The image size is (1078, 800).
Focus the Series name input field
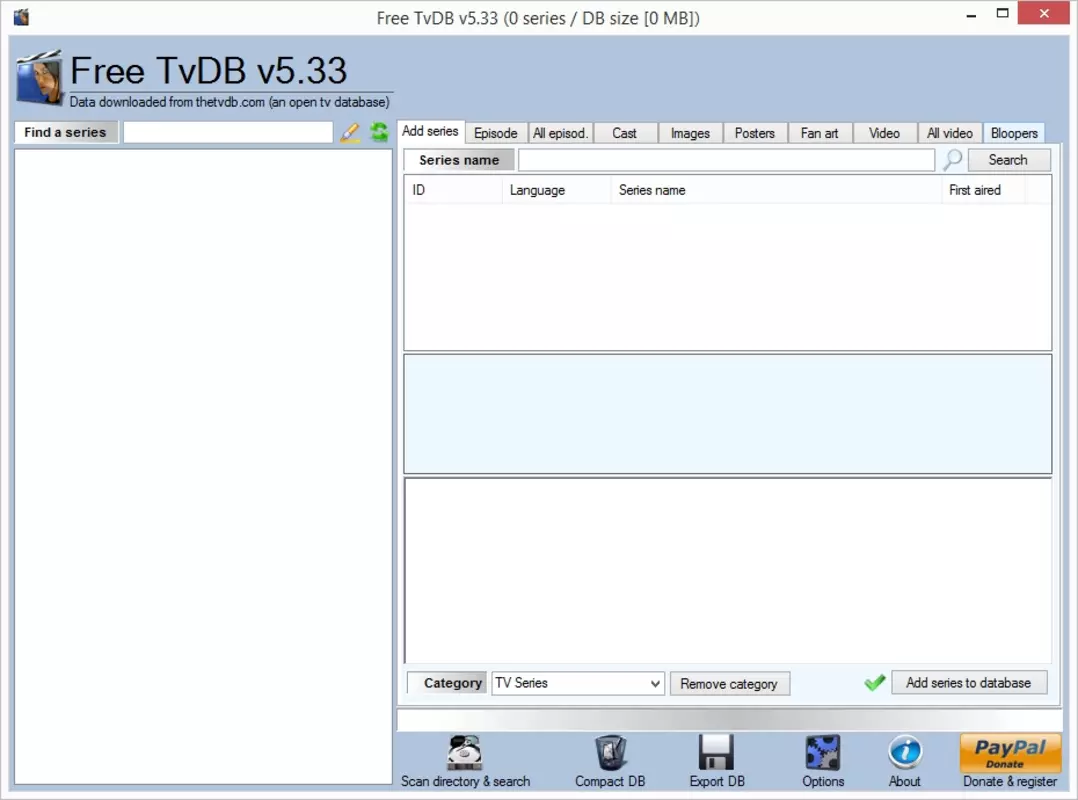pyautogui.click(x=726, y=160)
